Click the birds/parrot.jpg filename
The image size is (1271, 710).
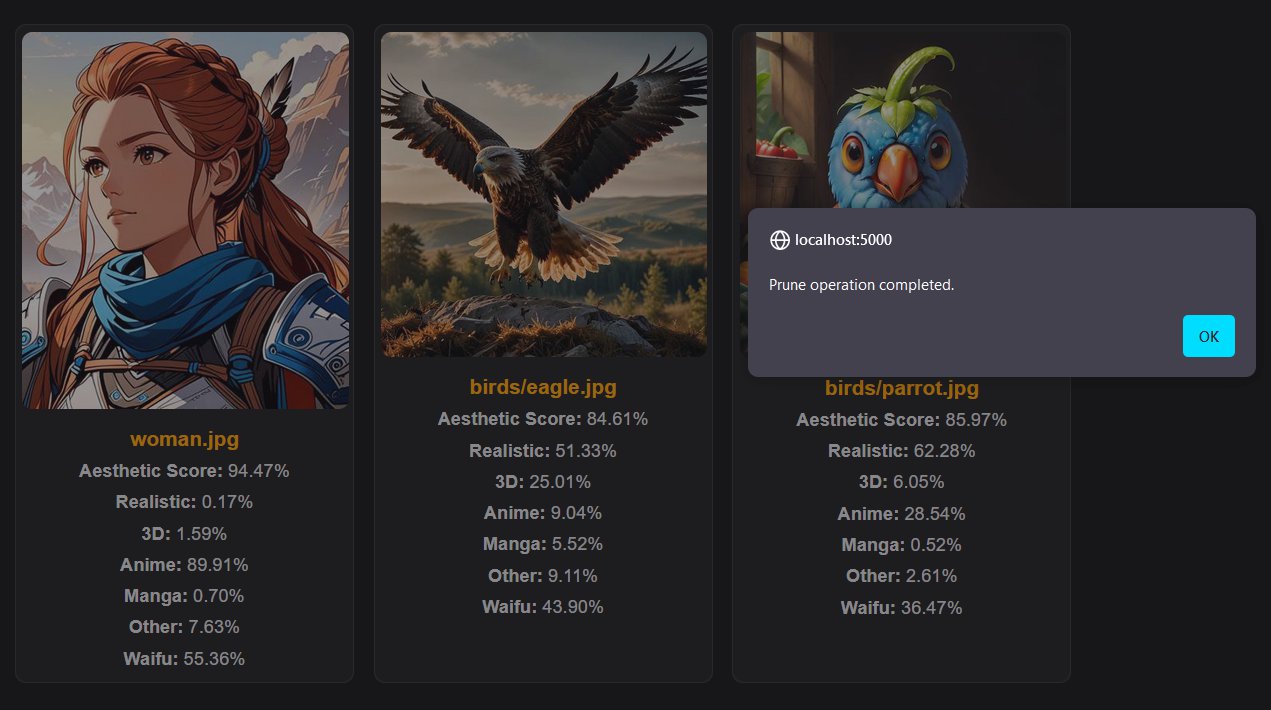click(901, 388)
